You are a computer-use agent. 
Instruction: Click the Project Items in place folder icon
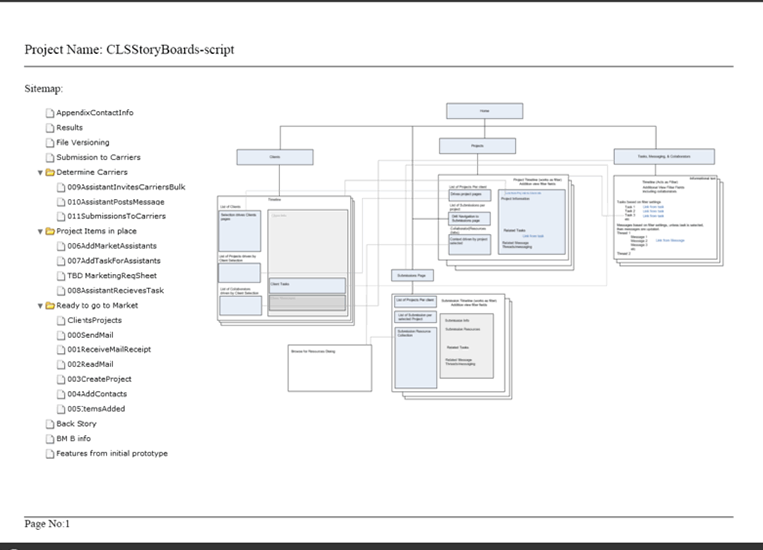tap(50, 231)
